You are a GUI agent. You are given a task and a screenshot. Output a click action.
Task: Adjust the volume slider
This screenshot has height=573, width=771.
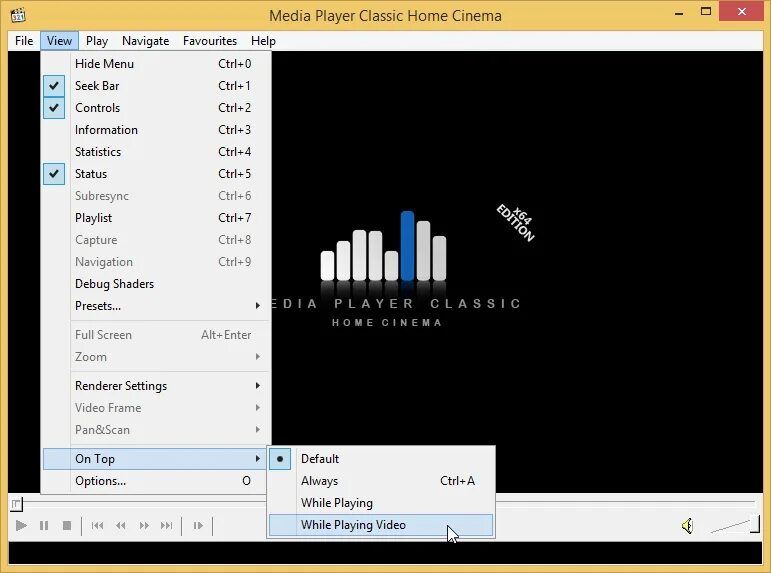click(x=735, y=525)
